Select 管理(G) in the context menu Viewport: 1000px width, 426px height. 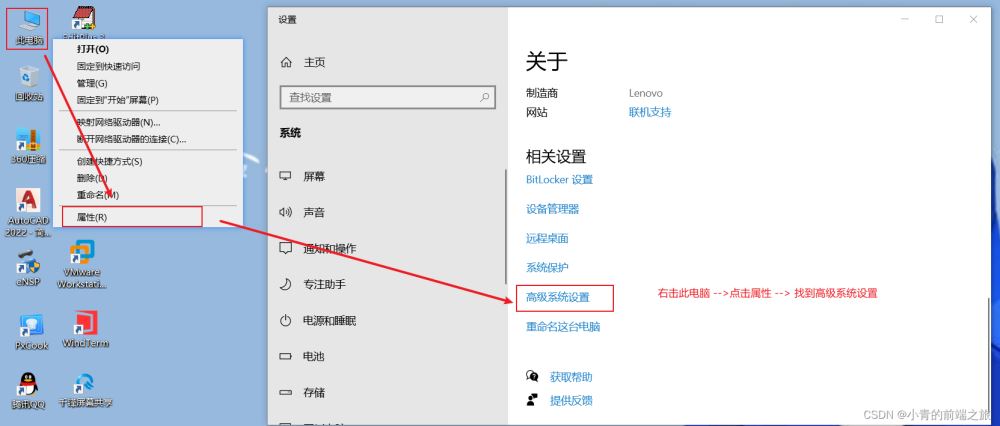pyautogui.click(x=92, y=83)
